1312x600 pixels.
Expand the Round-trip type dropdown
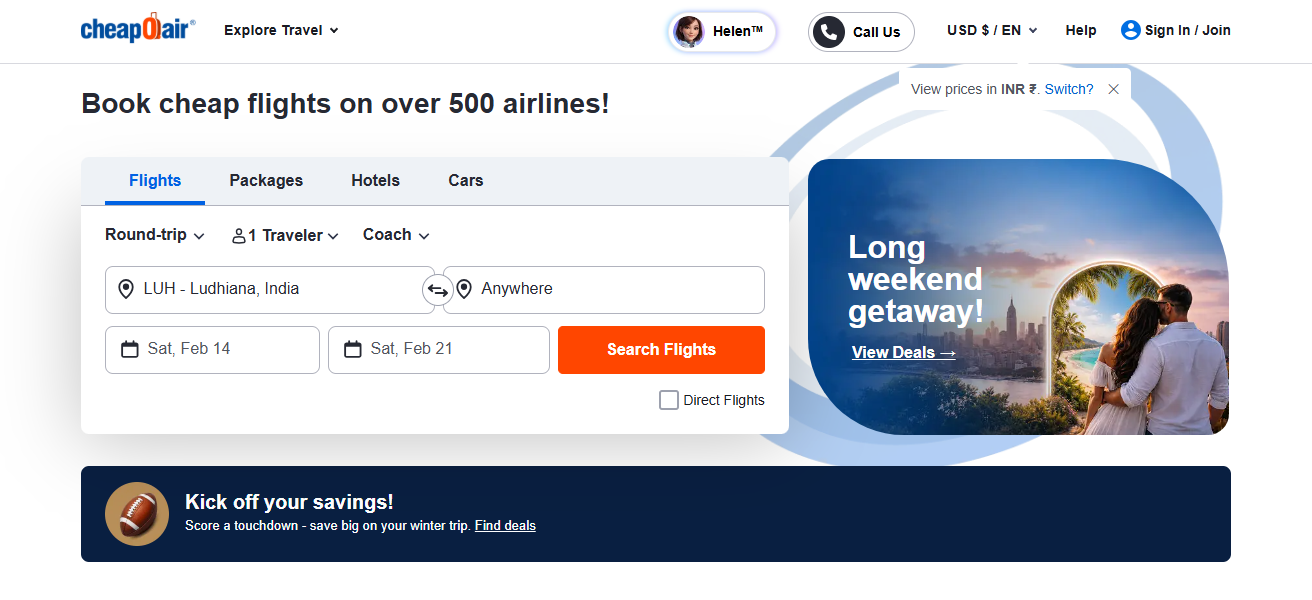click(x=155, y=235)
